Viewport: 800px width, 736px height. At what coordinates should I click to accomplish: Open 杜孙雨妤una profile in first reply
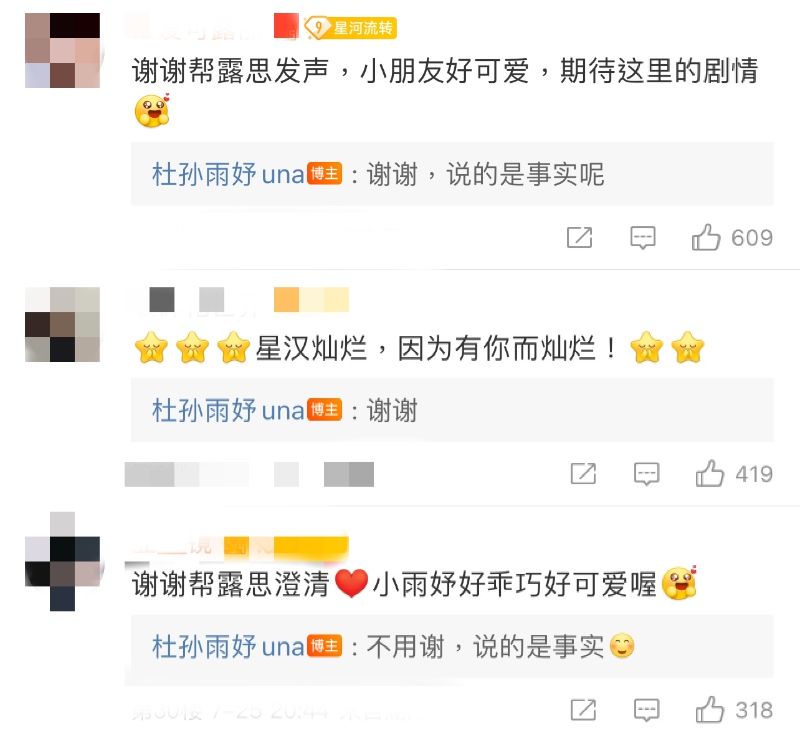point(228,175)
